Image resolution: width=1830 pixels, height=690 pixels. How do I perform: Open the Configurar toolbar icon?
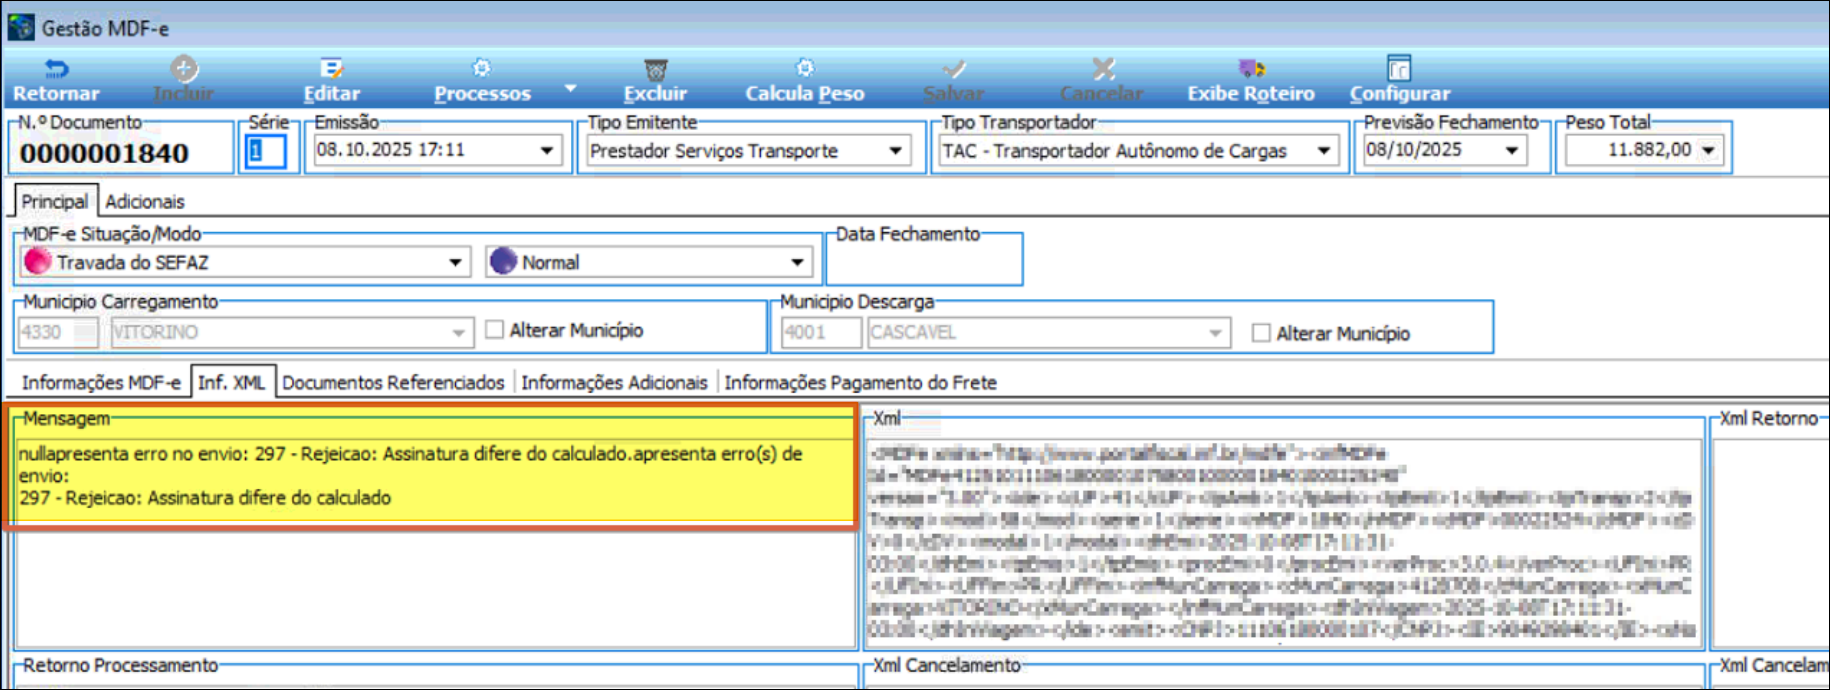click(x=1399, y=69)
